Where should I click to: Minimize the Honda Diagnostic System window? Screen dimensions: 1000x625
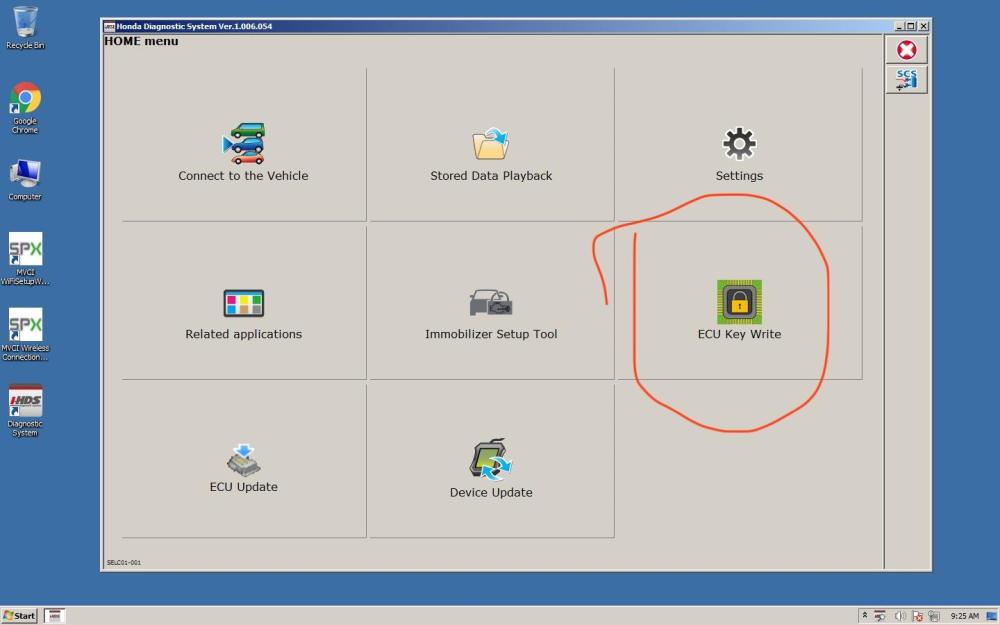tap(899, 26)
